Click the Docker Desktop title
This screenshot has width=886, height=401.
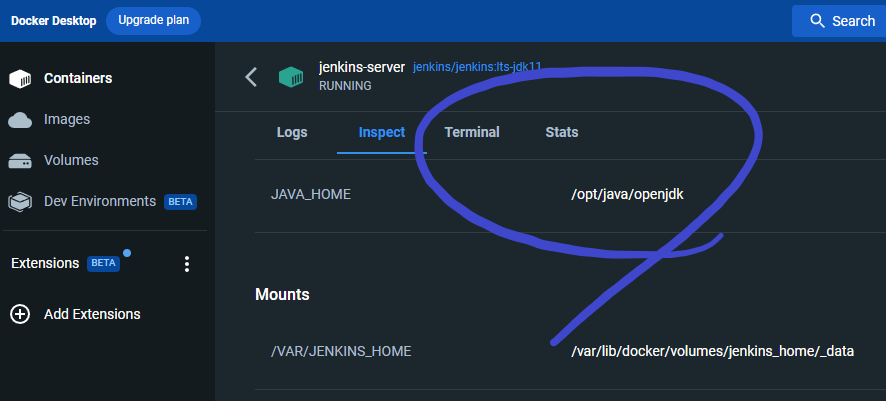point(54,21)
